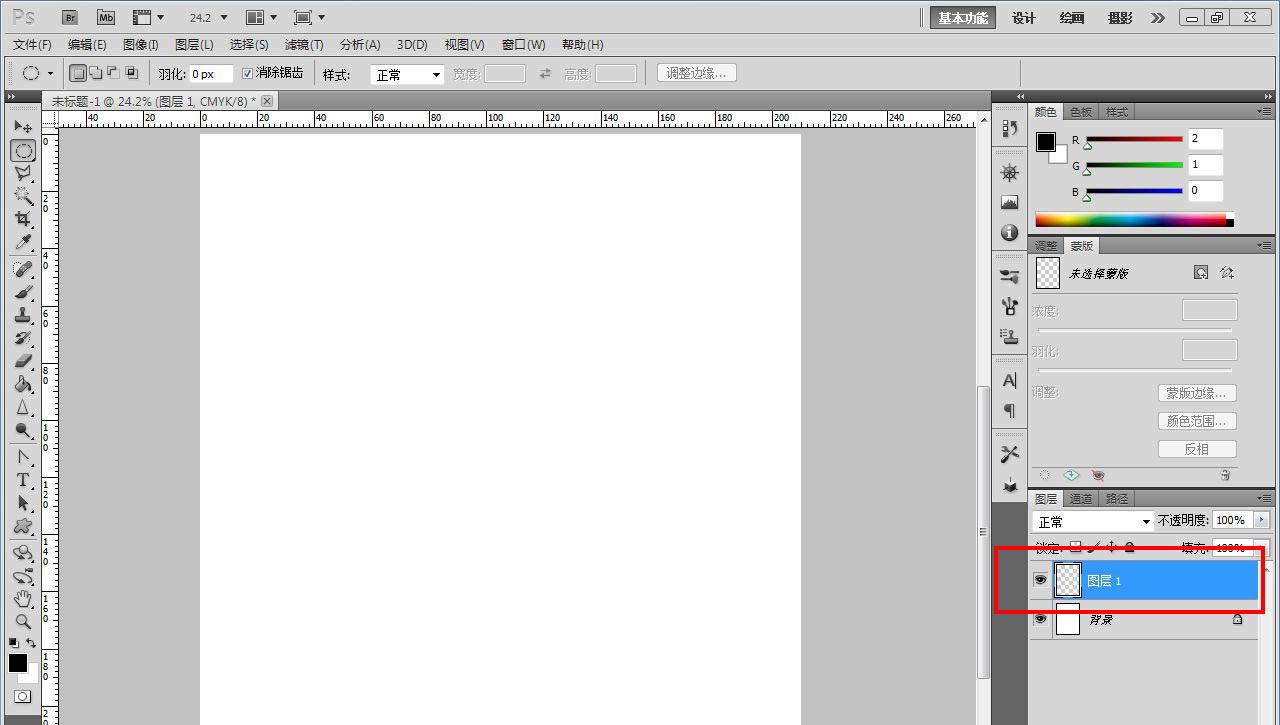1280x725 pixels.
Task: Select the Type tool
Action: pos(23,480)
